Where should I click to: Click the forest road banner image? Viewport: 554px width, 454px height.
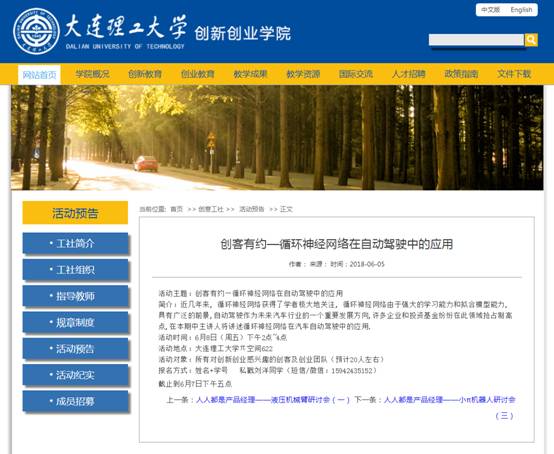coord(277,138)
